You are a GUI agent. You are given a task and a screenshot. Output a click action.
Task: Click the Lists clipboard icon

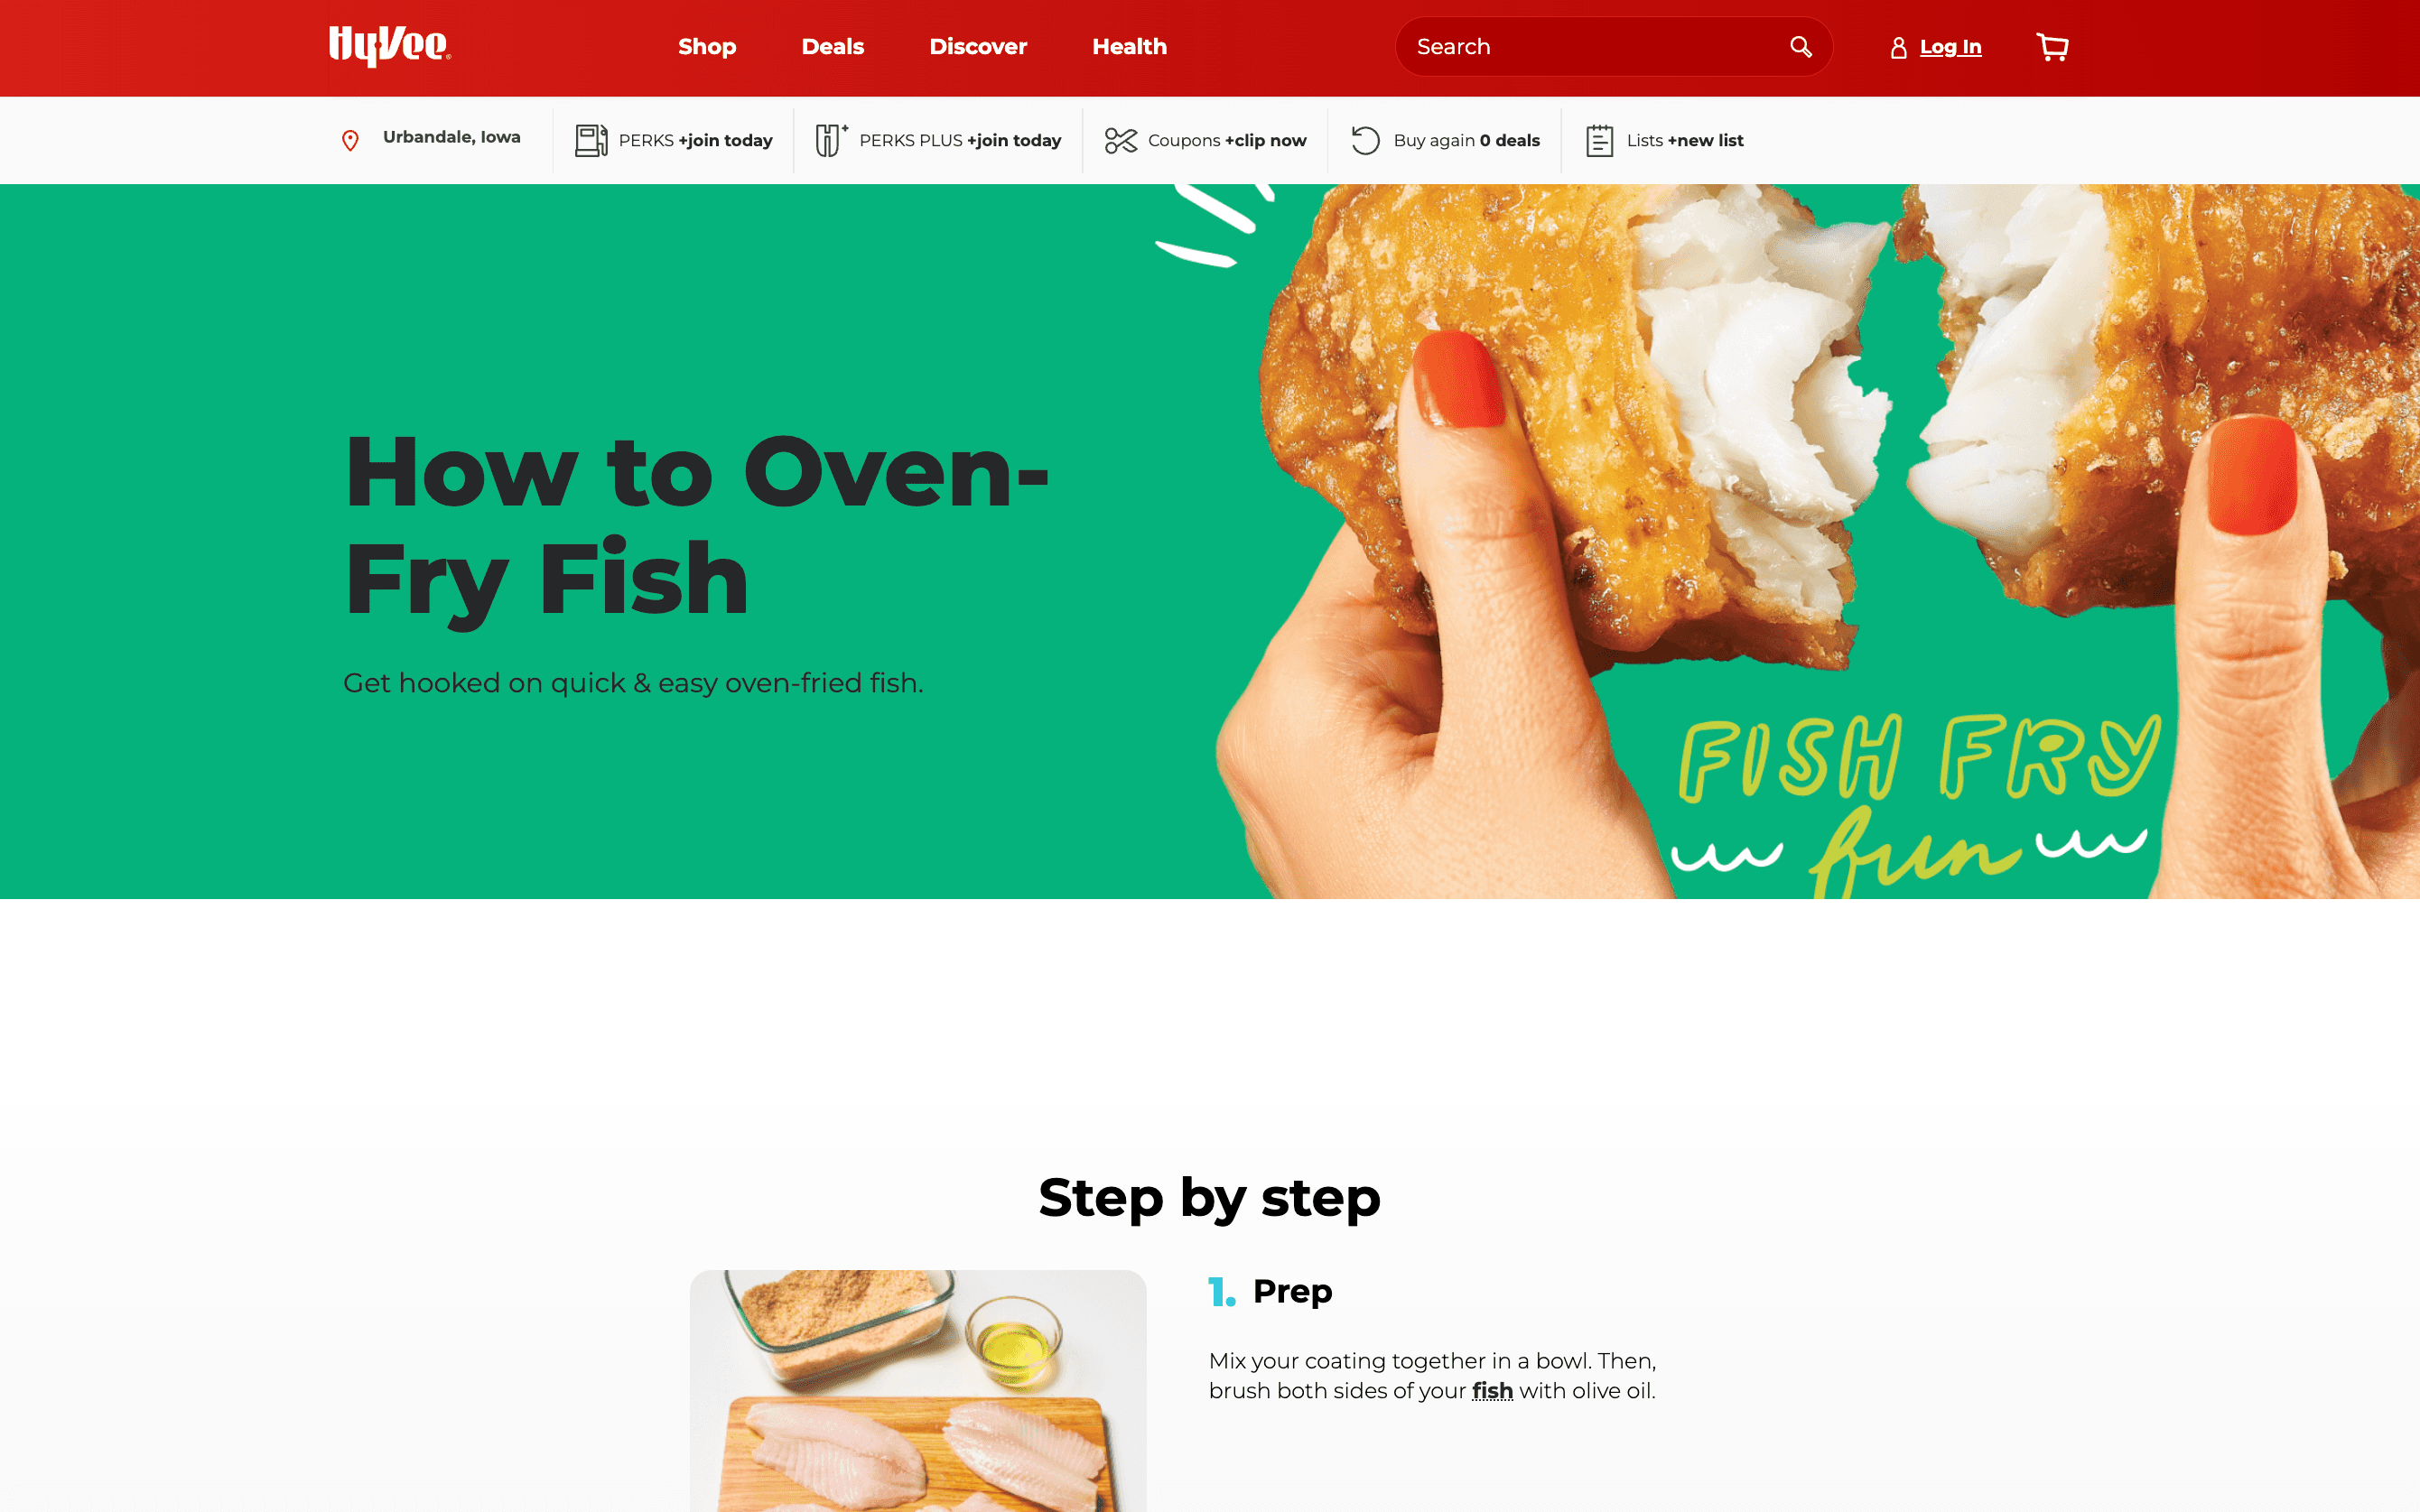[x=1599, y=140]
